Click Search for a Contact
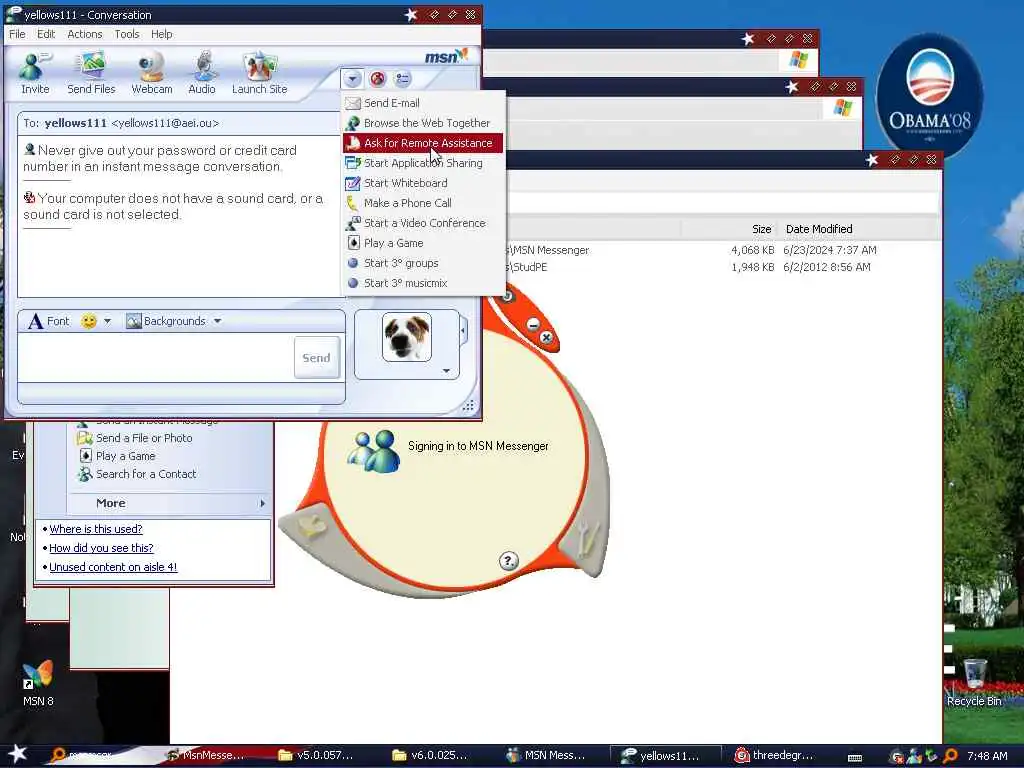Screen dimensions: 1024x768 (137, 474)
